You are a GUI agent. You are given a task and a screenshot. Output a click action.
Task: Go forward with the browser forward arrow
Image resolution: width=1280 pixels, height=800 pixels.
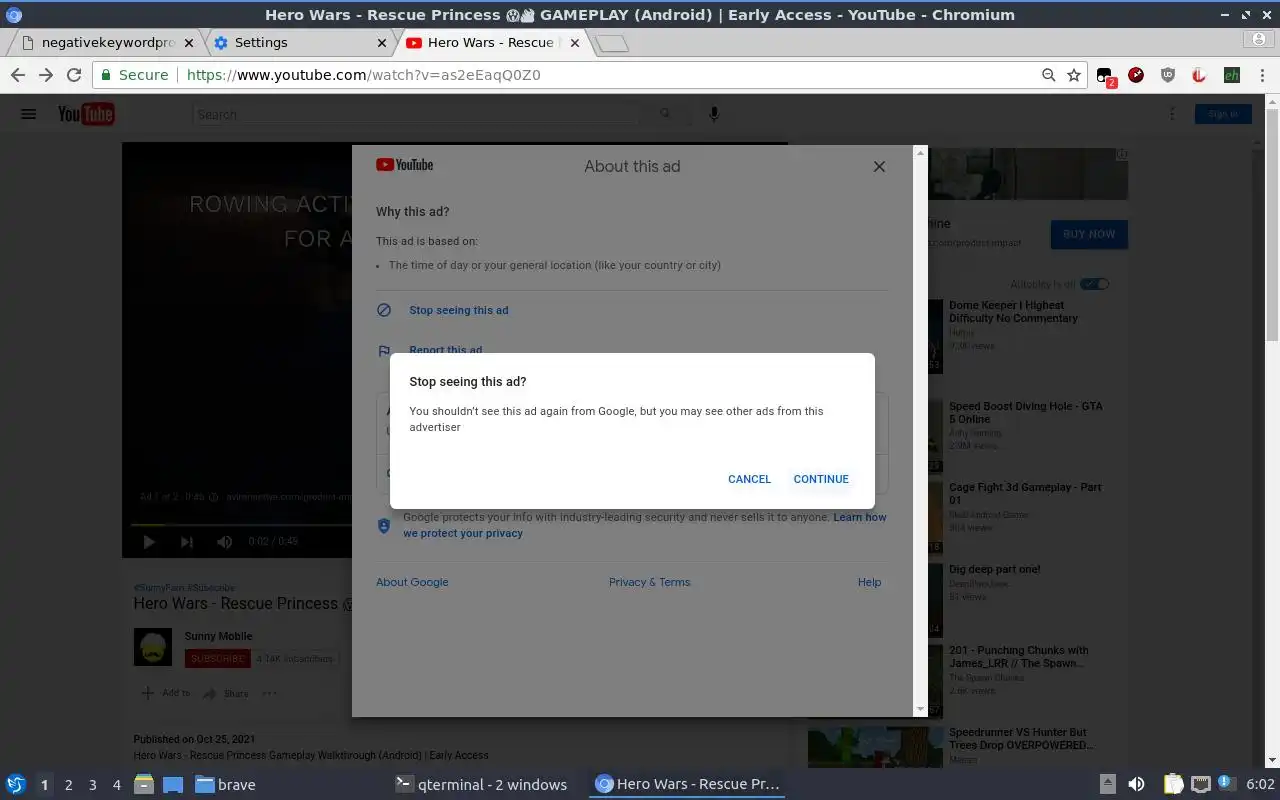[46, 75]
